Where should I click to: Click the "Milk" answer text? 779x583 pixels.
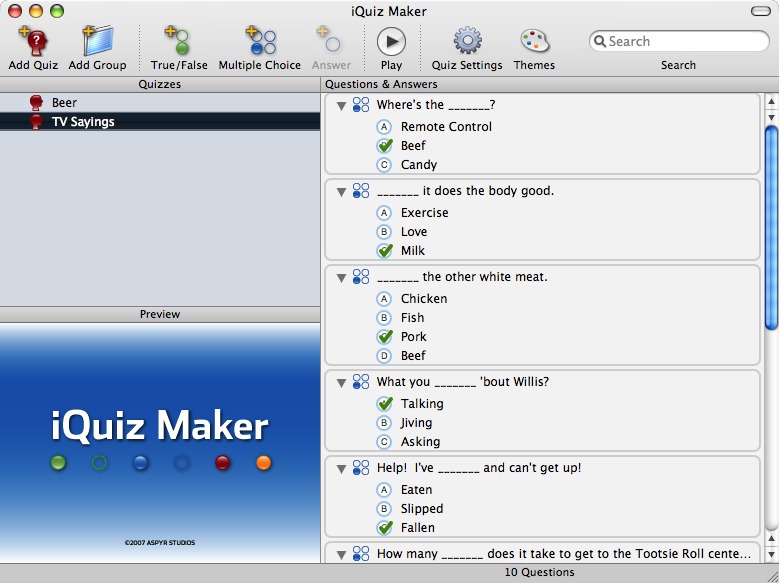(x=413, y=250)
